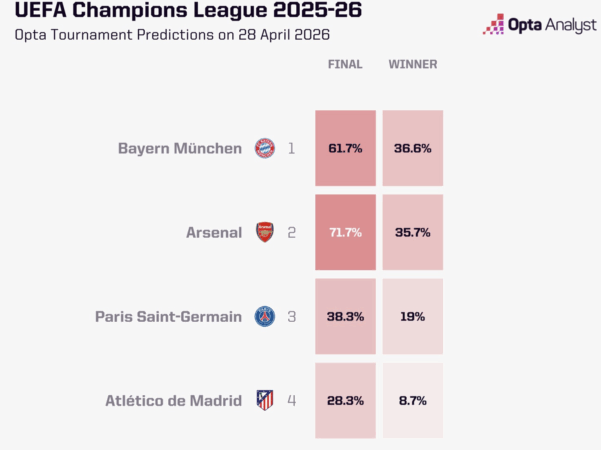Viewport: 601px width, 450px height.
Task: Click PSG's 19% winner probability cell
Action: pos(412,316)
